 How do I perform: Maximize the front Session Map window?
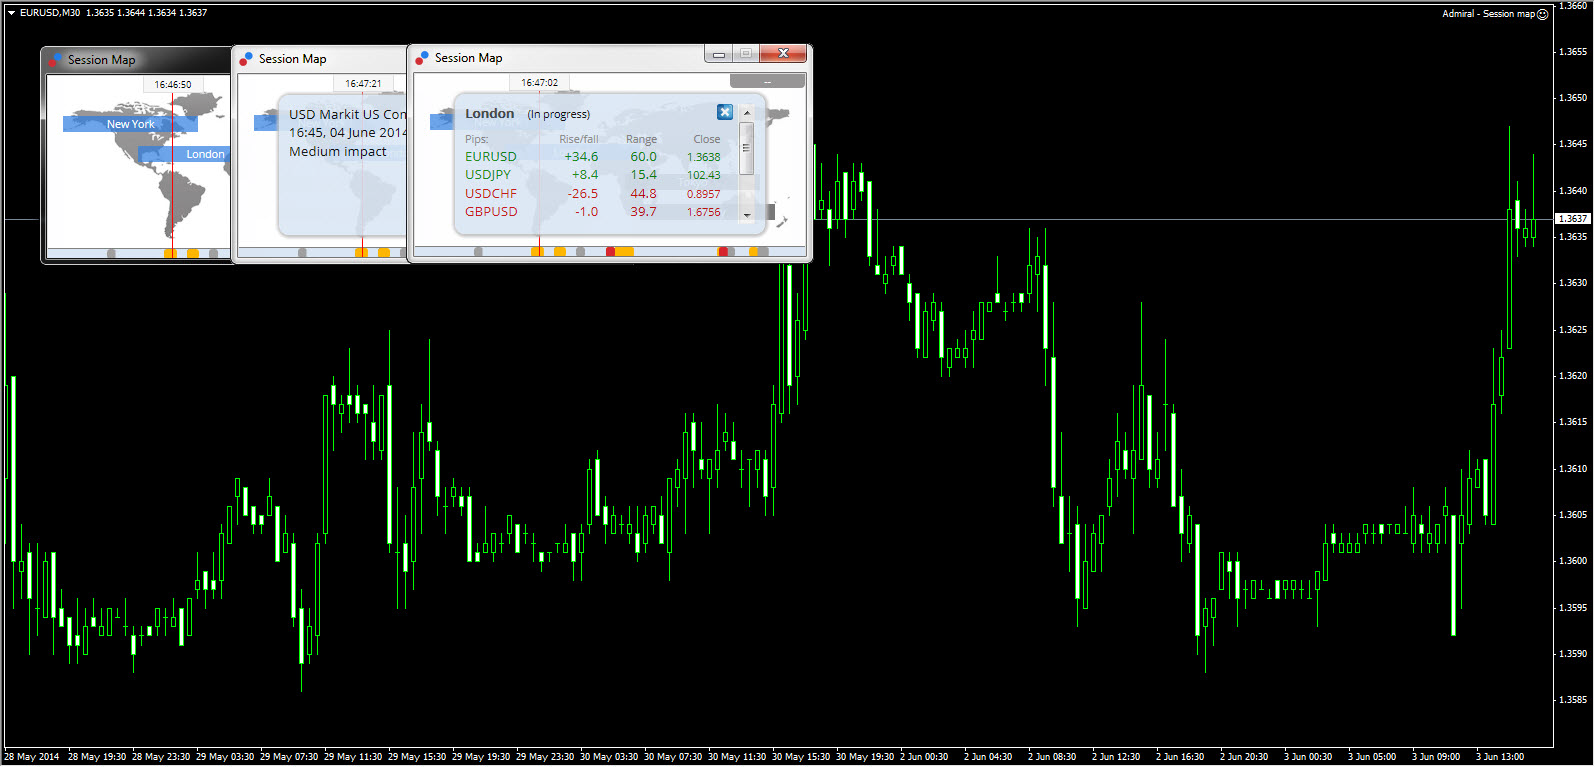point(746,54)
